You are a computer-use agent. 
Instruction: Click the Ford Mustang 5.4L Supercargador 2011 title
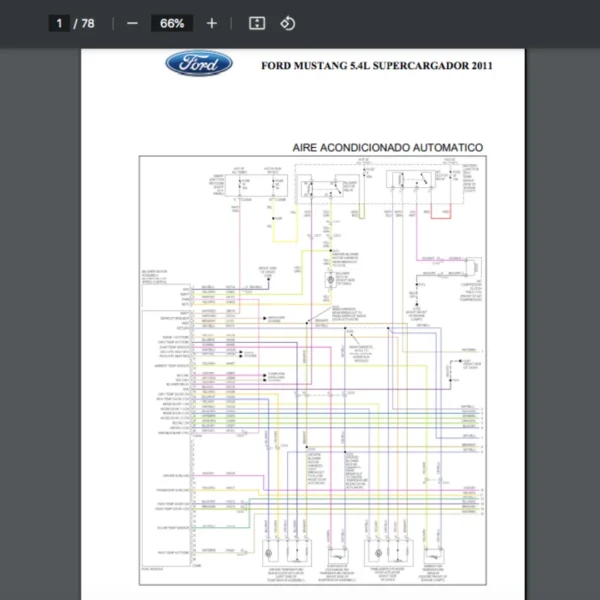(376, 67)
